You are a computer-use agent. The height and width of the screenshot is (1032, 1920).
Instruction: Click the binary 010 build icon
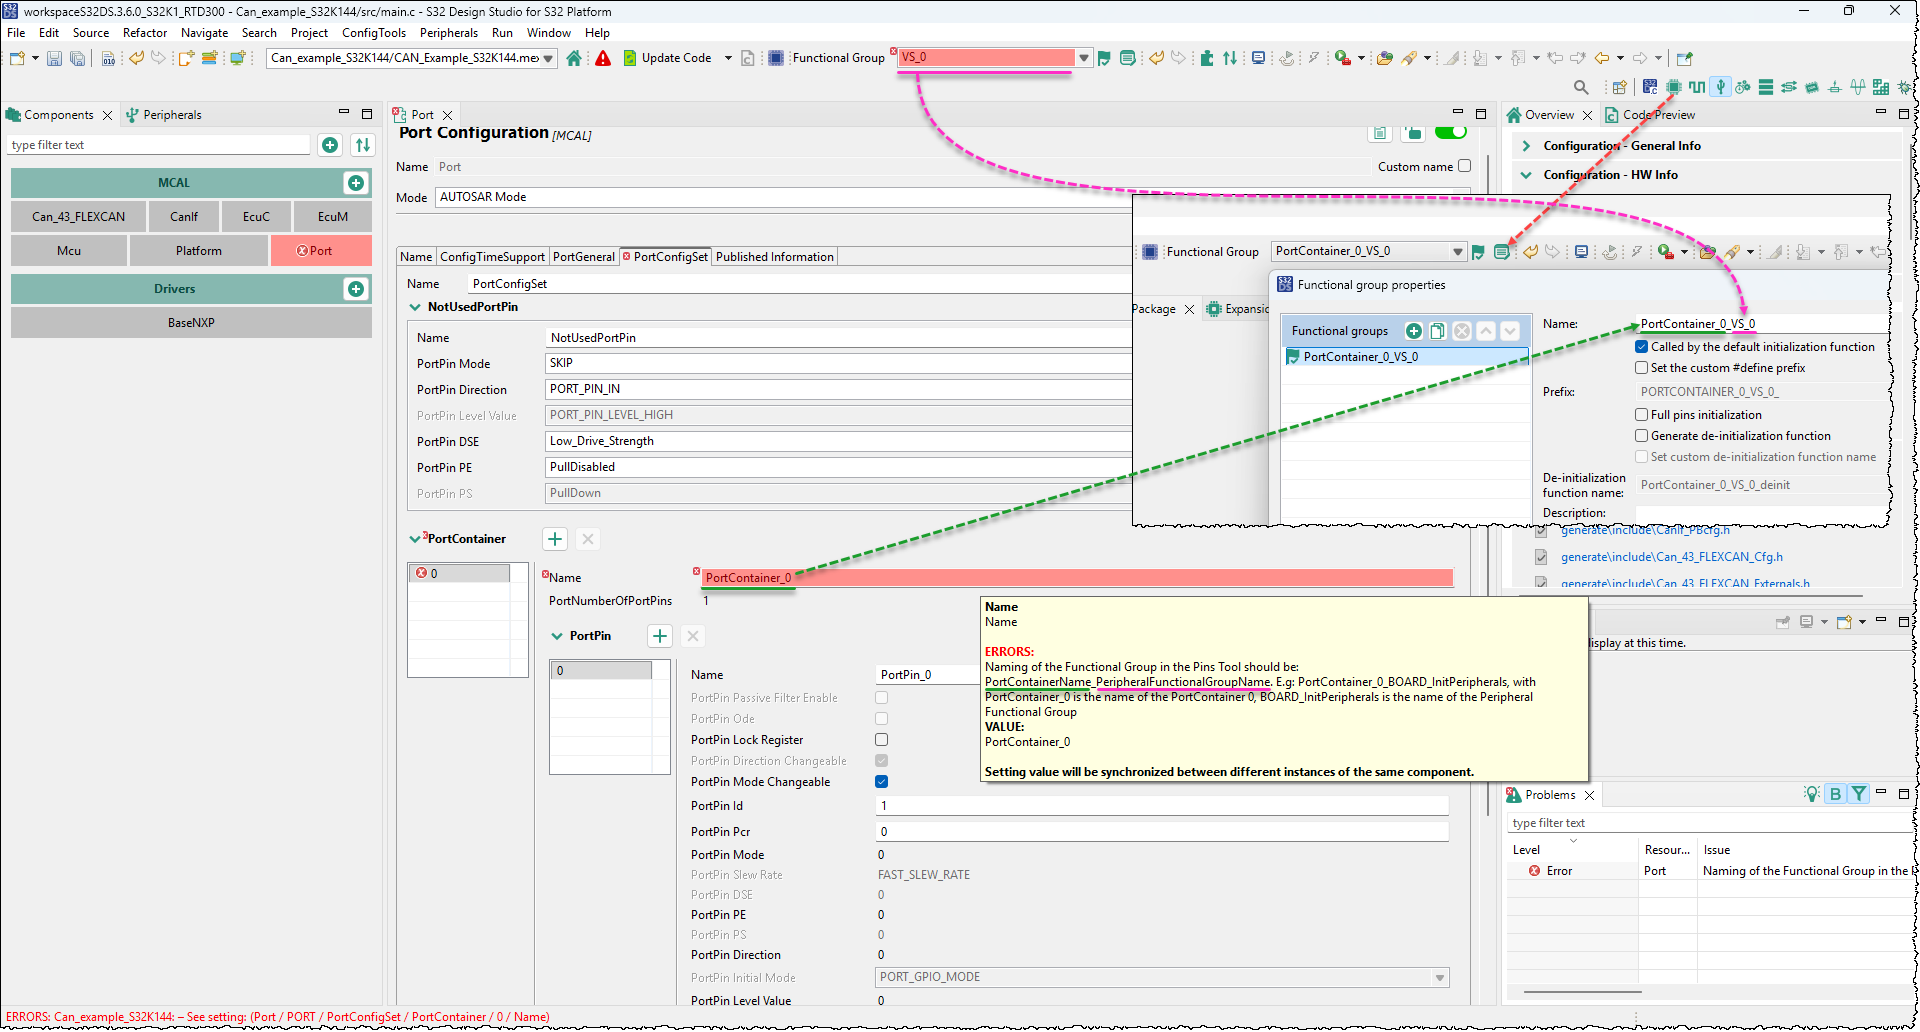pos(108,58)
